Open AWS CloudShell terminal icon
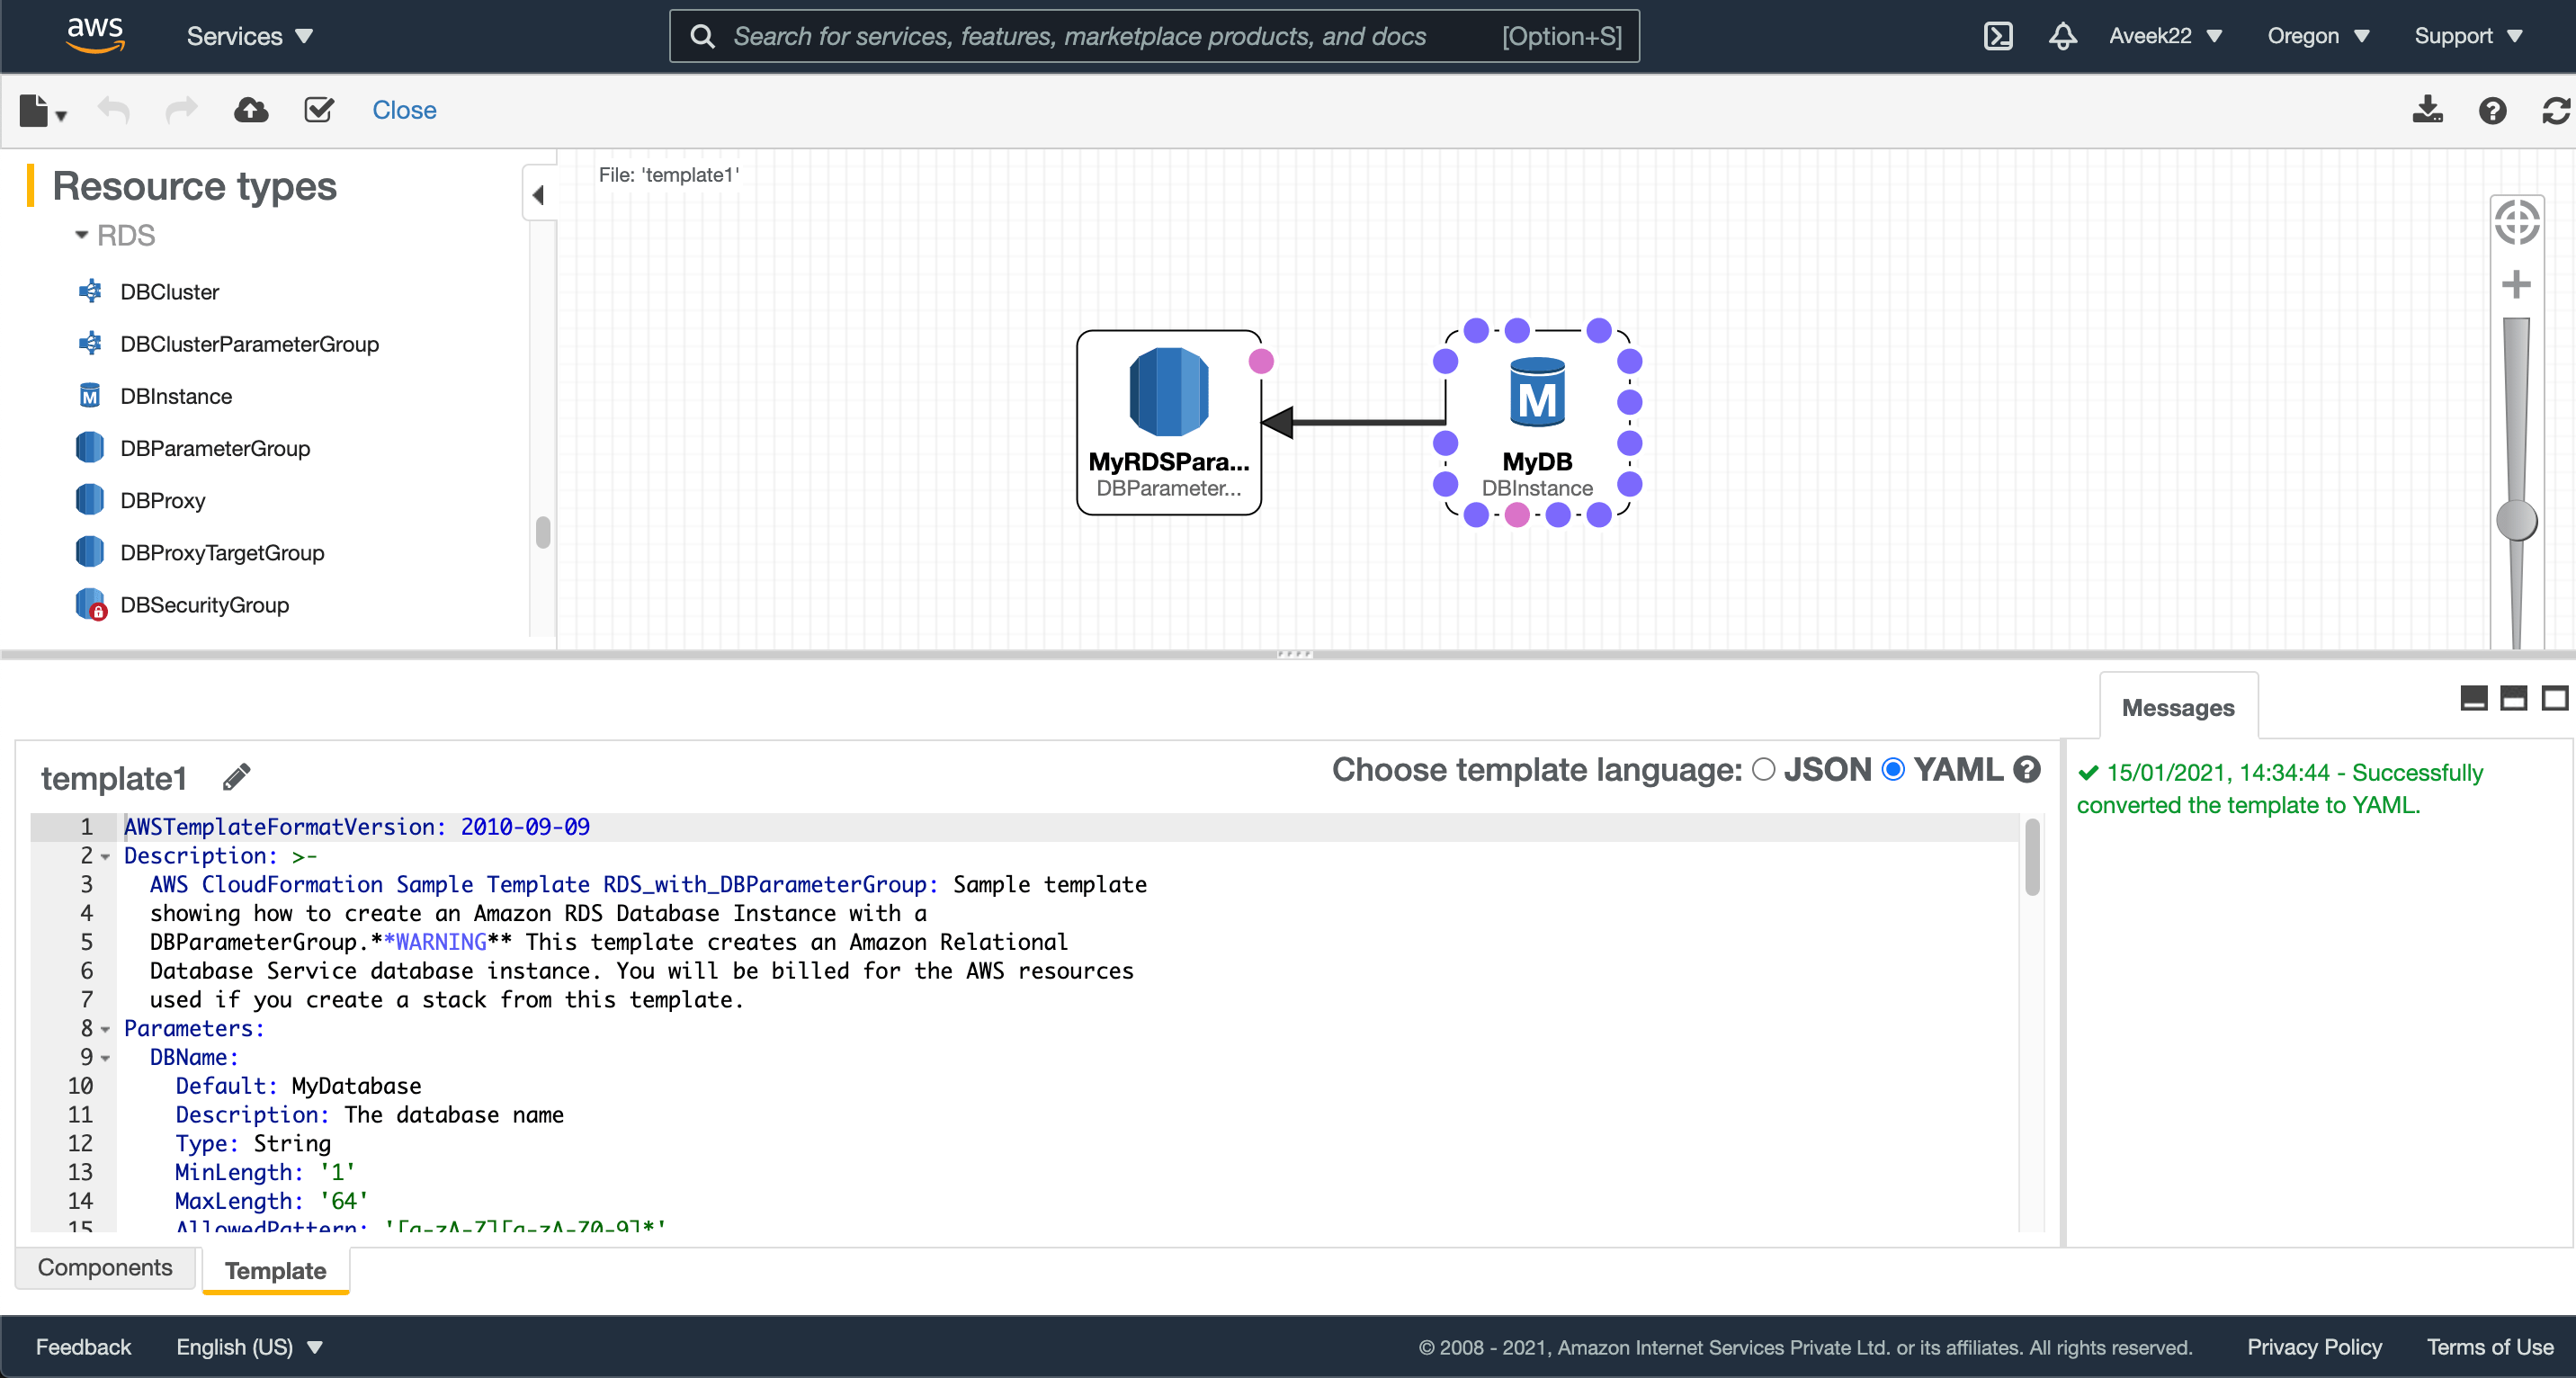Viewport: 2576px width, 1378px height. tap(1997, 36)
